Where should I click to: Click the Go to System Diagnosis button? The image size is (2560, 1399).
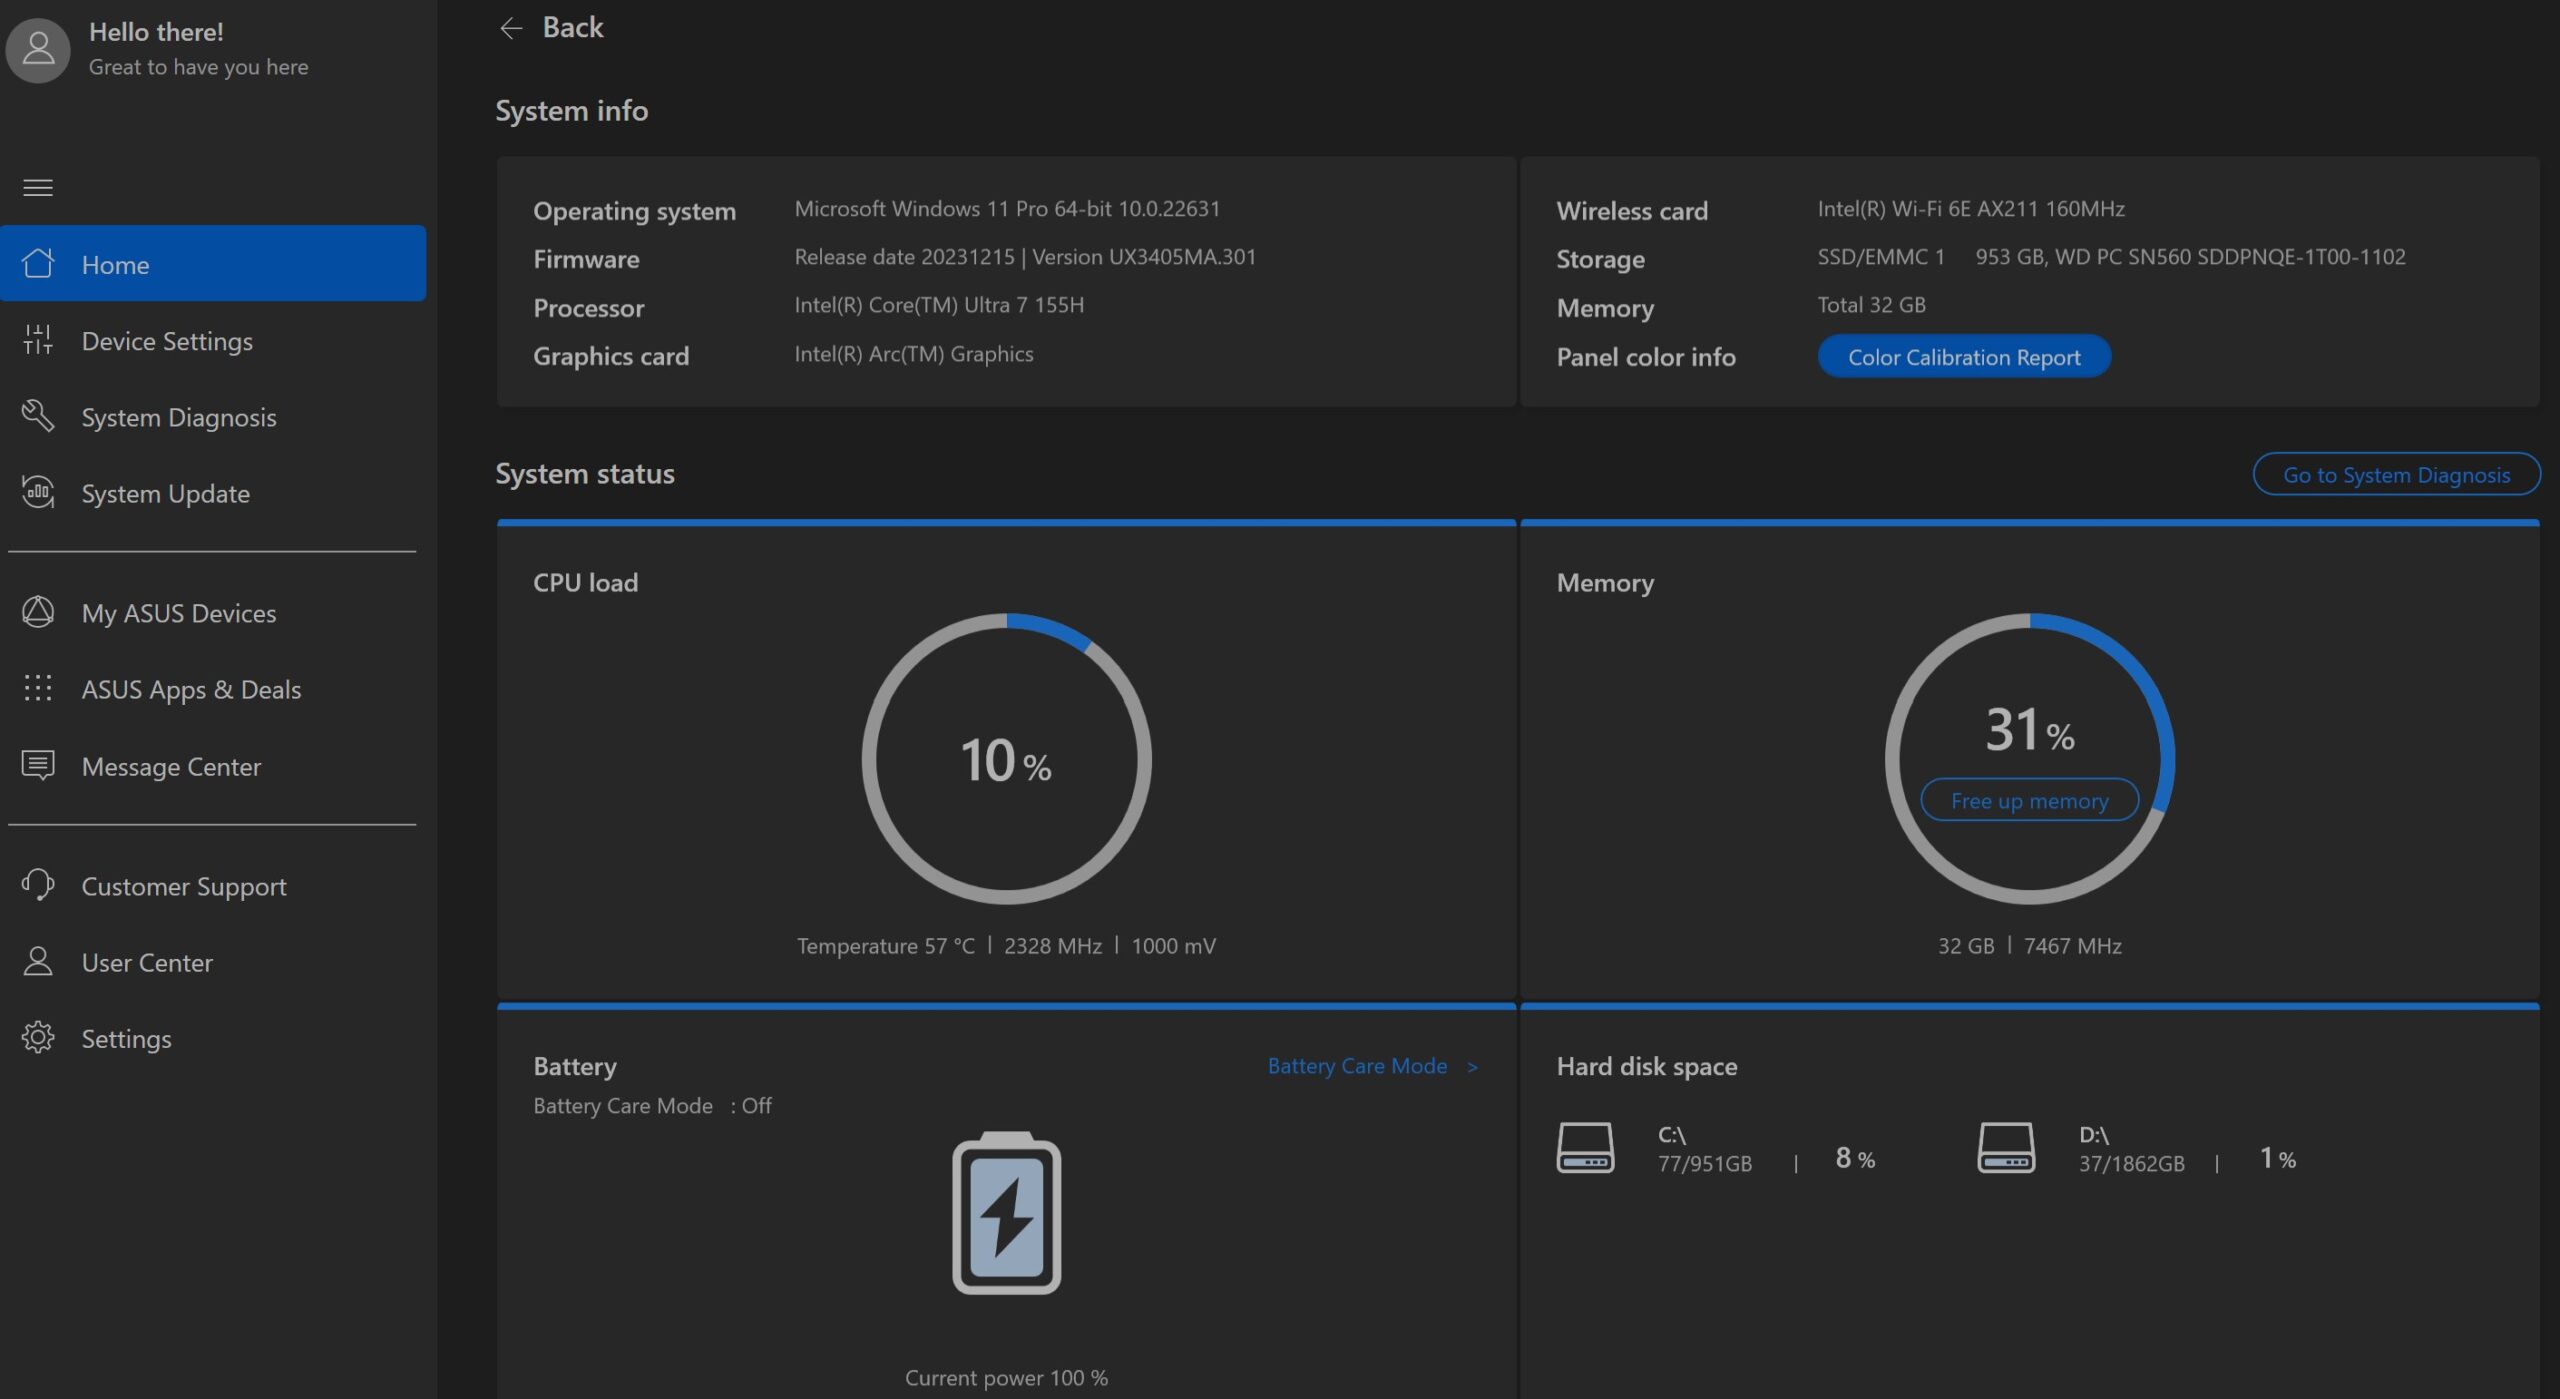pos(2395,474)
